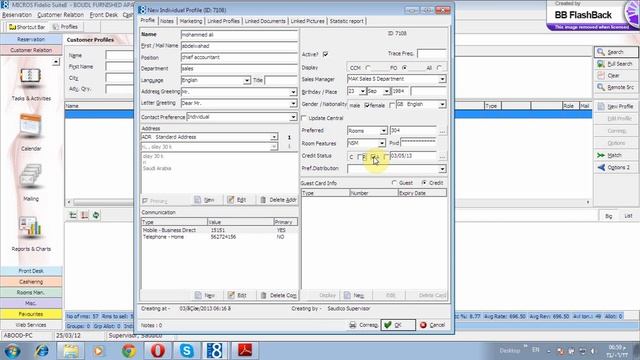Click Delete Com button
Viewport: 640px width, 360px height.
click(x=278, y=295)
